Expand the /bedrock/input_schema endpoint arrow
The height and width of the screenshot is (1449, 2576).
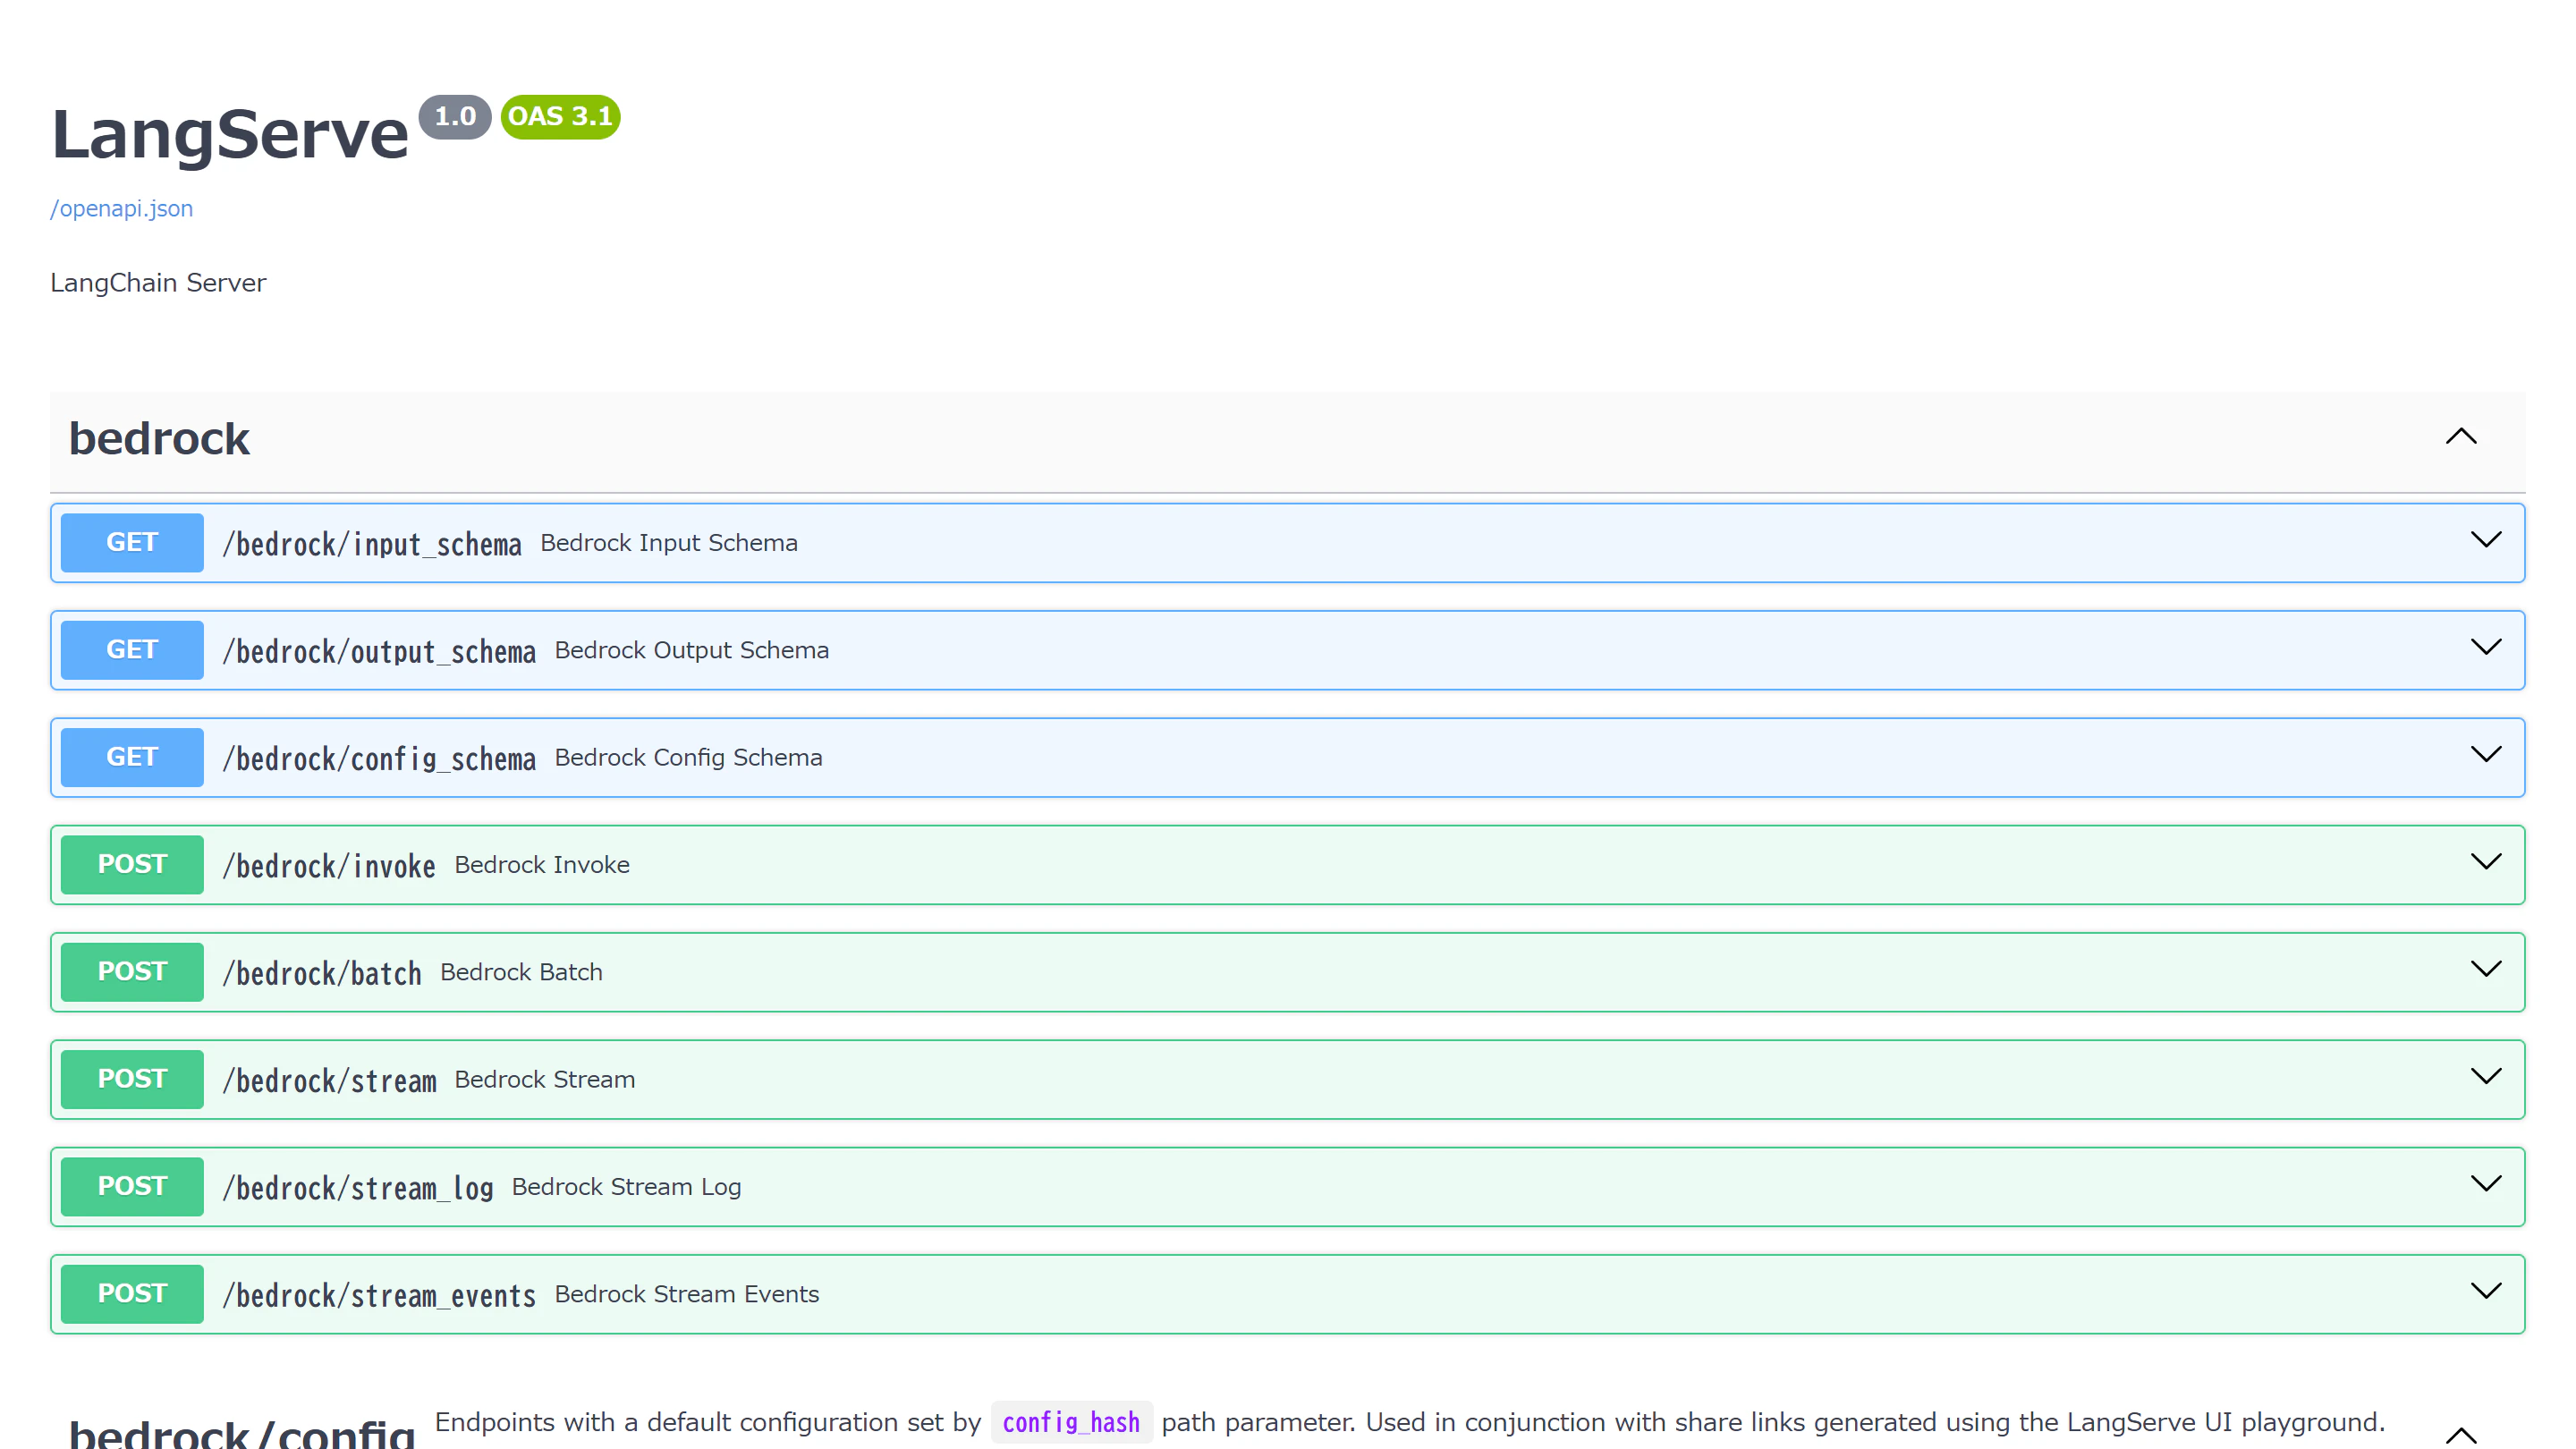tap(2486, 540)
